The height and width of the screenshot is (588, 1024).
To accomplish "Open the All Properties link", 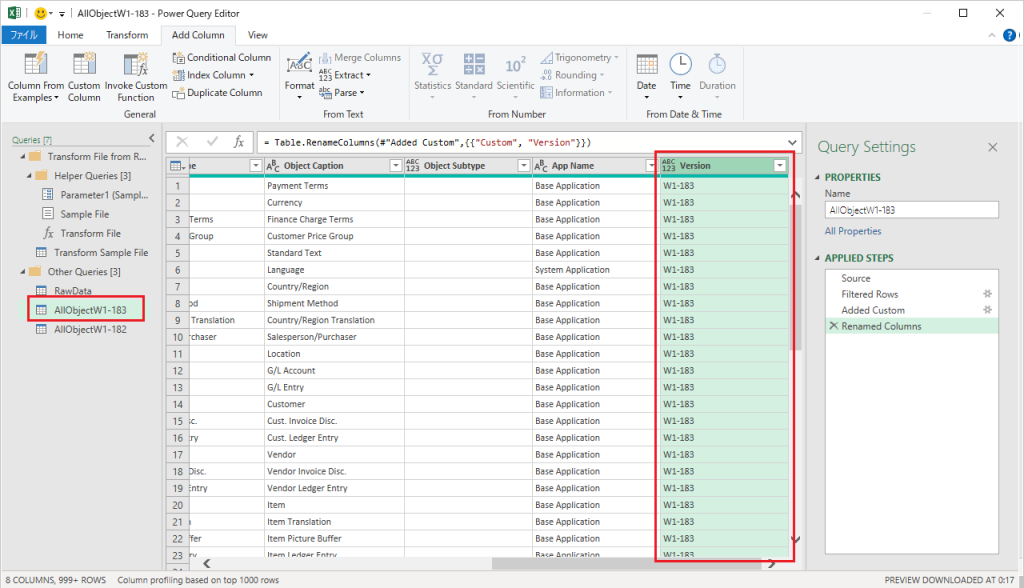I will coord(853,231).
